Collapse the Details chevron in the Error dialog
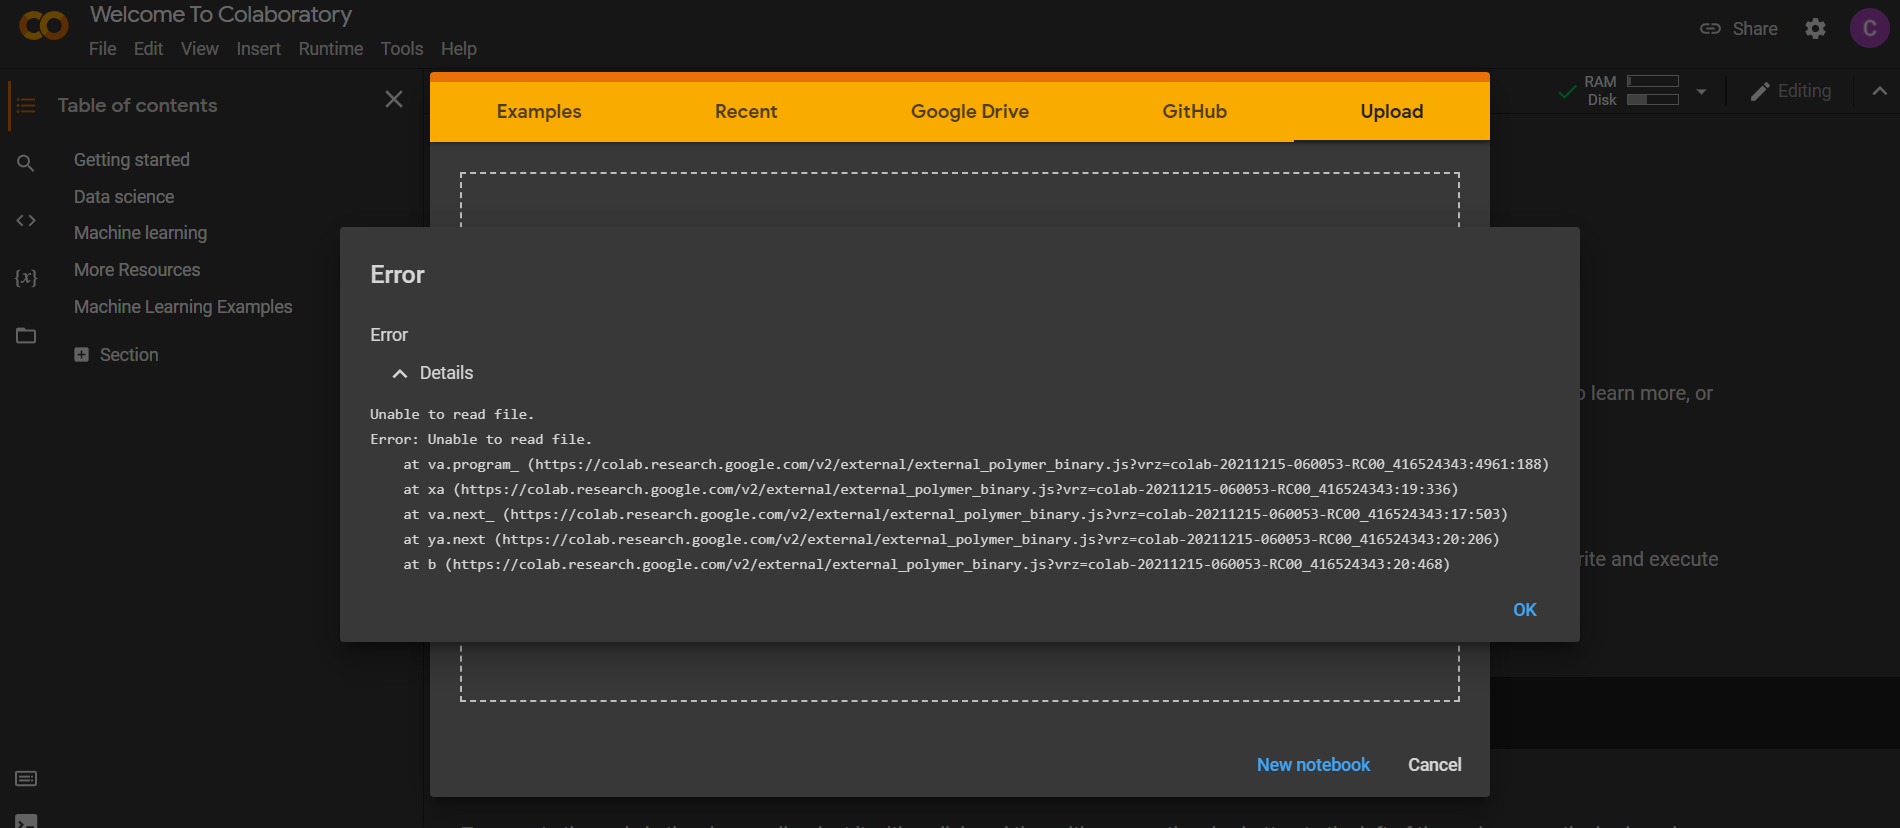 [399, 373]
